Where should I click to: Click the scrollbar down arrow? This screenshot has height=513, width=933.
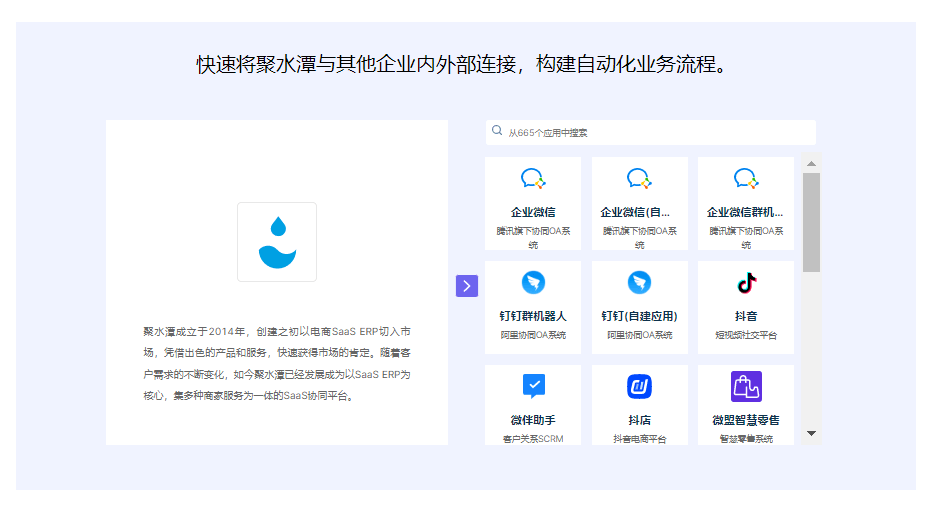point(811,433)
